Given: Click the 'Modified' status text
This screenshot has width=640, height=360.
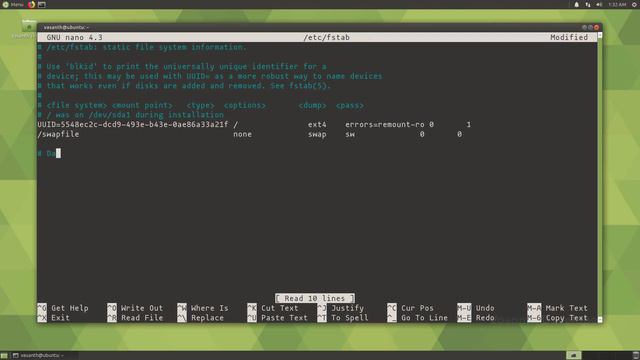Looking at the screenshot, I should point(569,37).
